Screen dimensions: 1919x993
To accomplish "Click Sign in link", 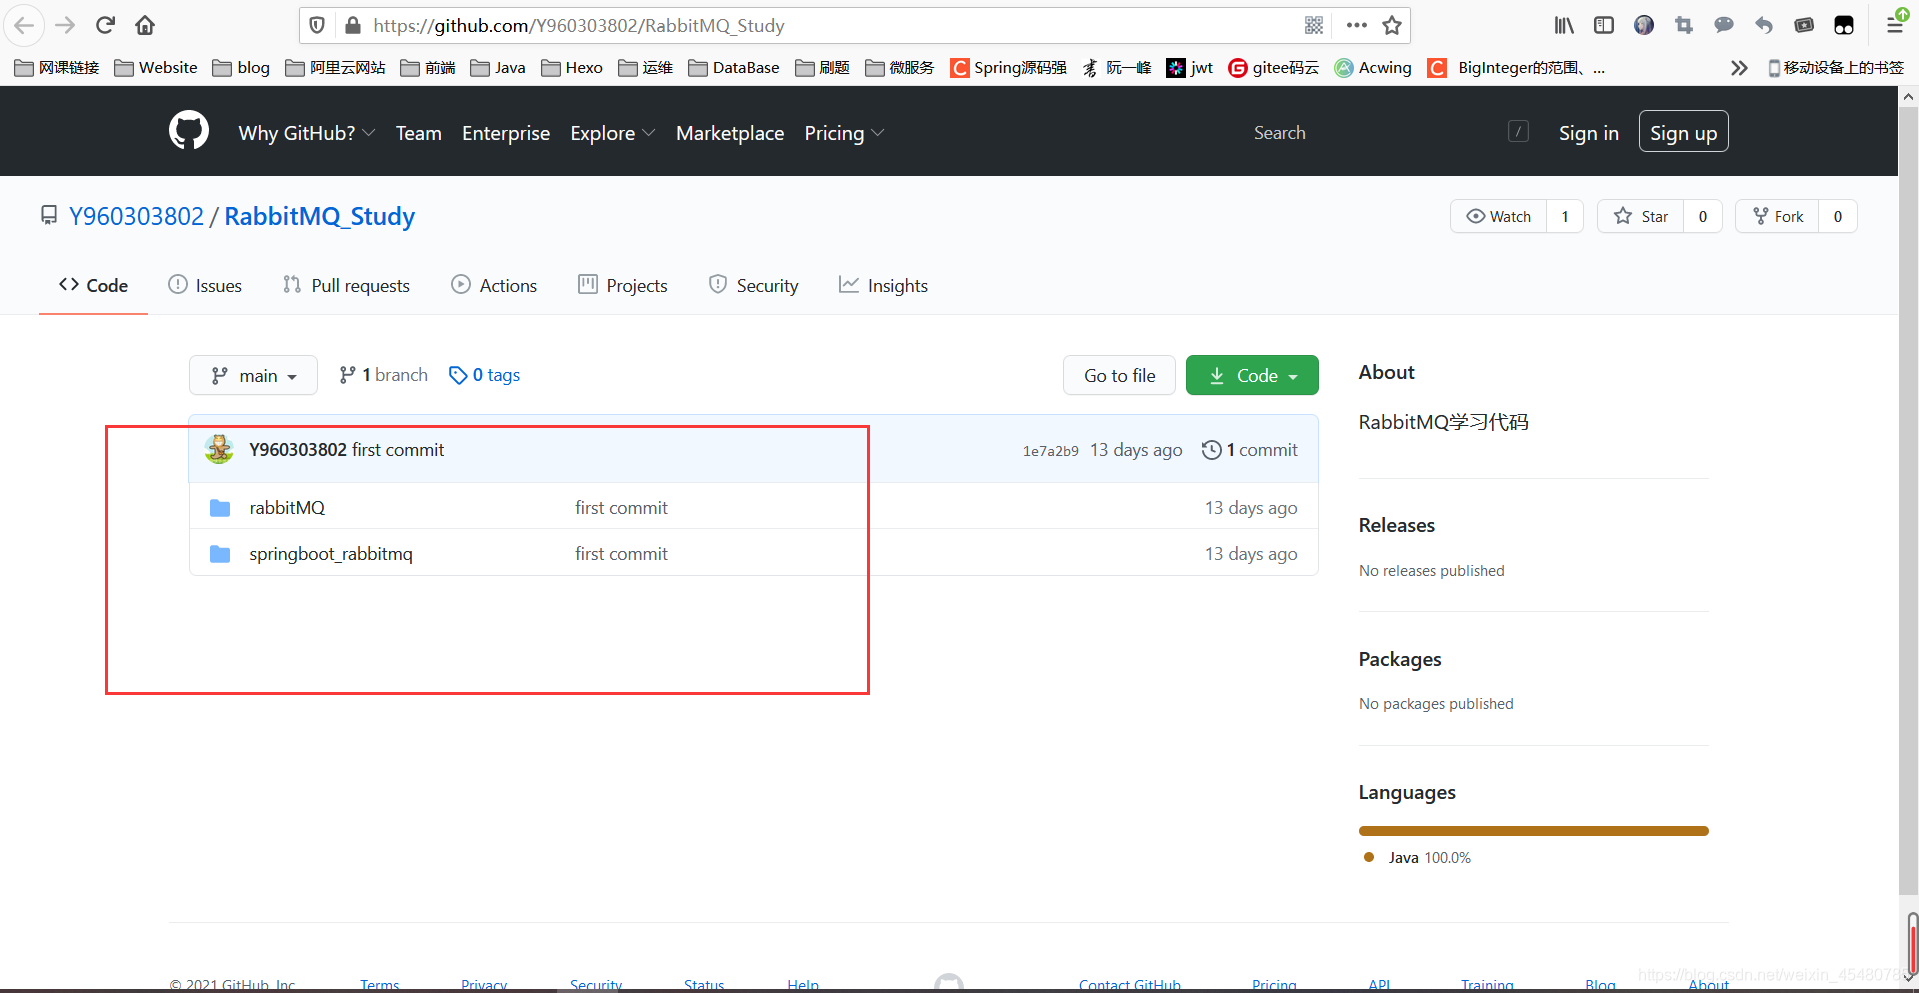I will pos(1588,133).
